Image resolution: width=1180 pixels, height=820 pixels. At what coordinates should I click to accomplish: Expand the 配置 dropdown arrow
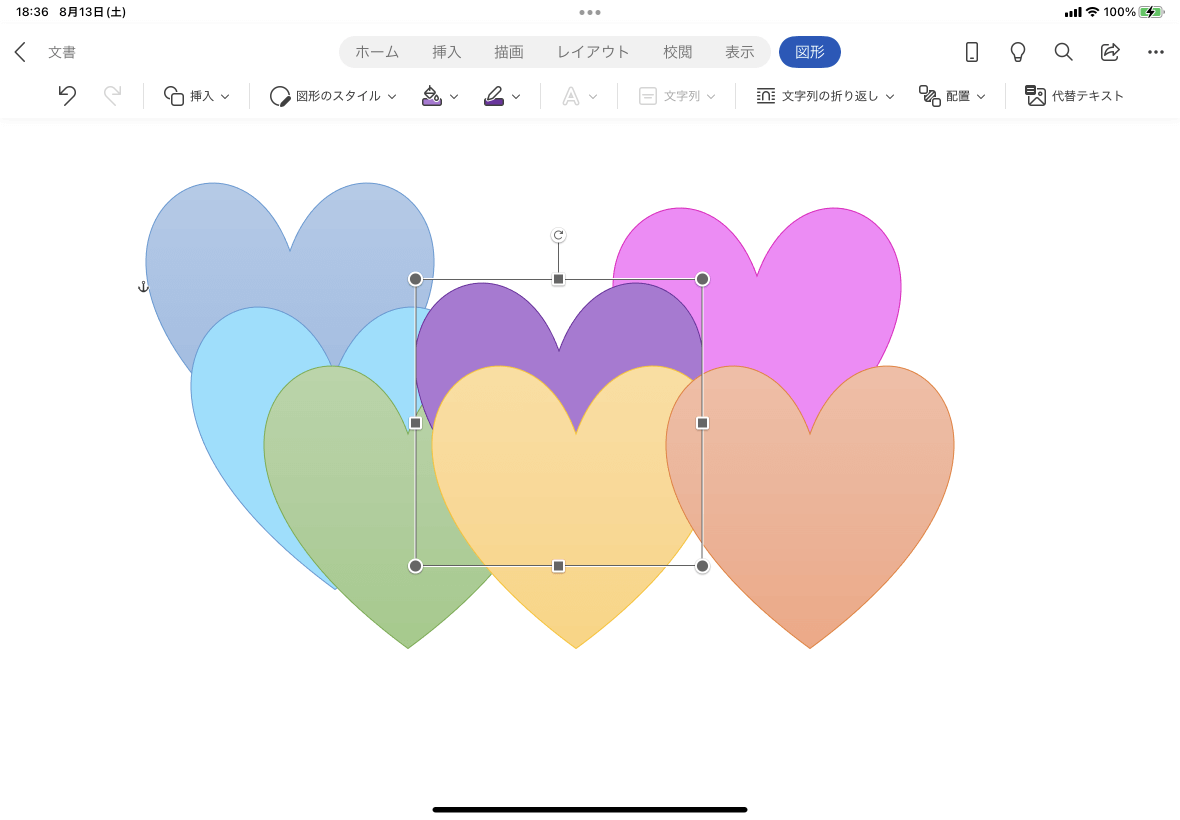coord(981,96)
